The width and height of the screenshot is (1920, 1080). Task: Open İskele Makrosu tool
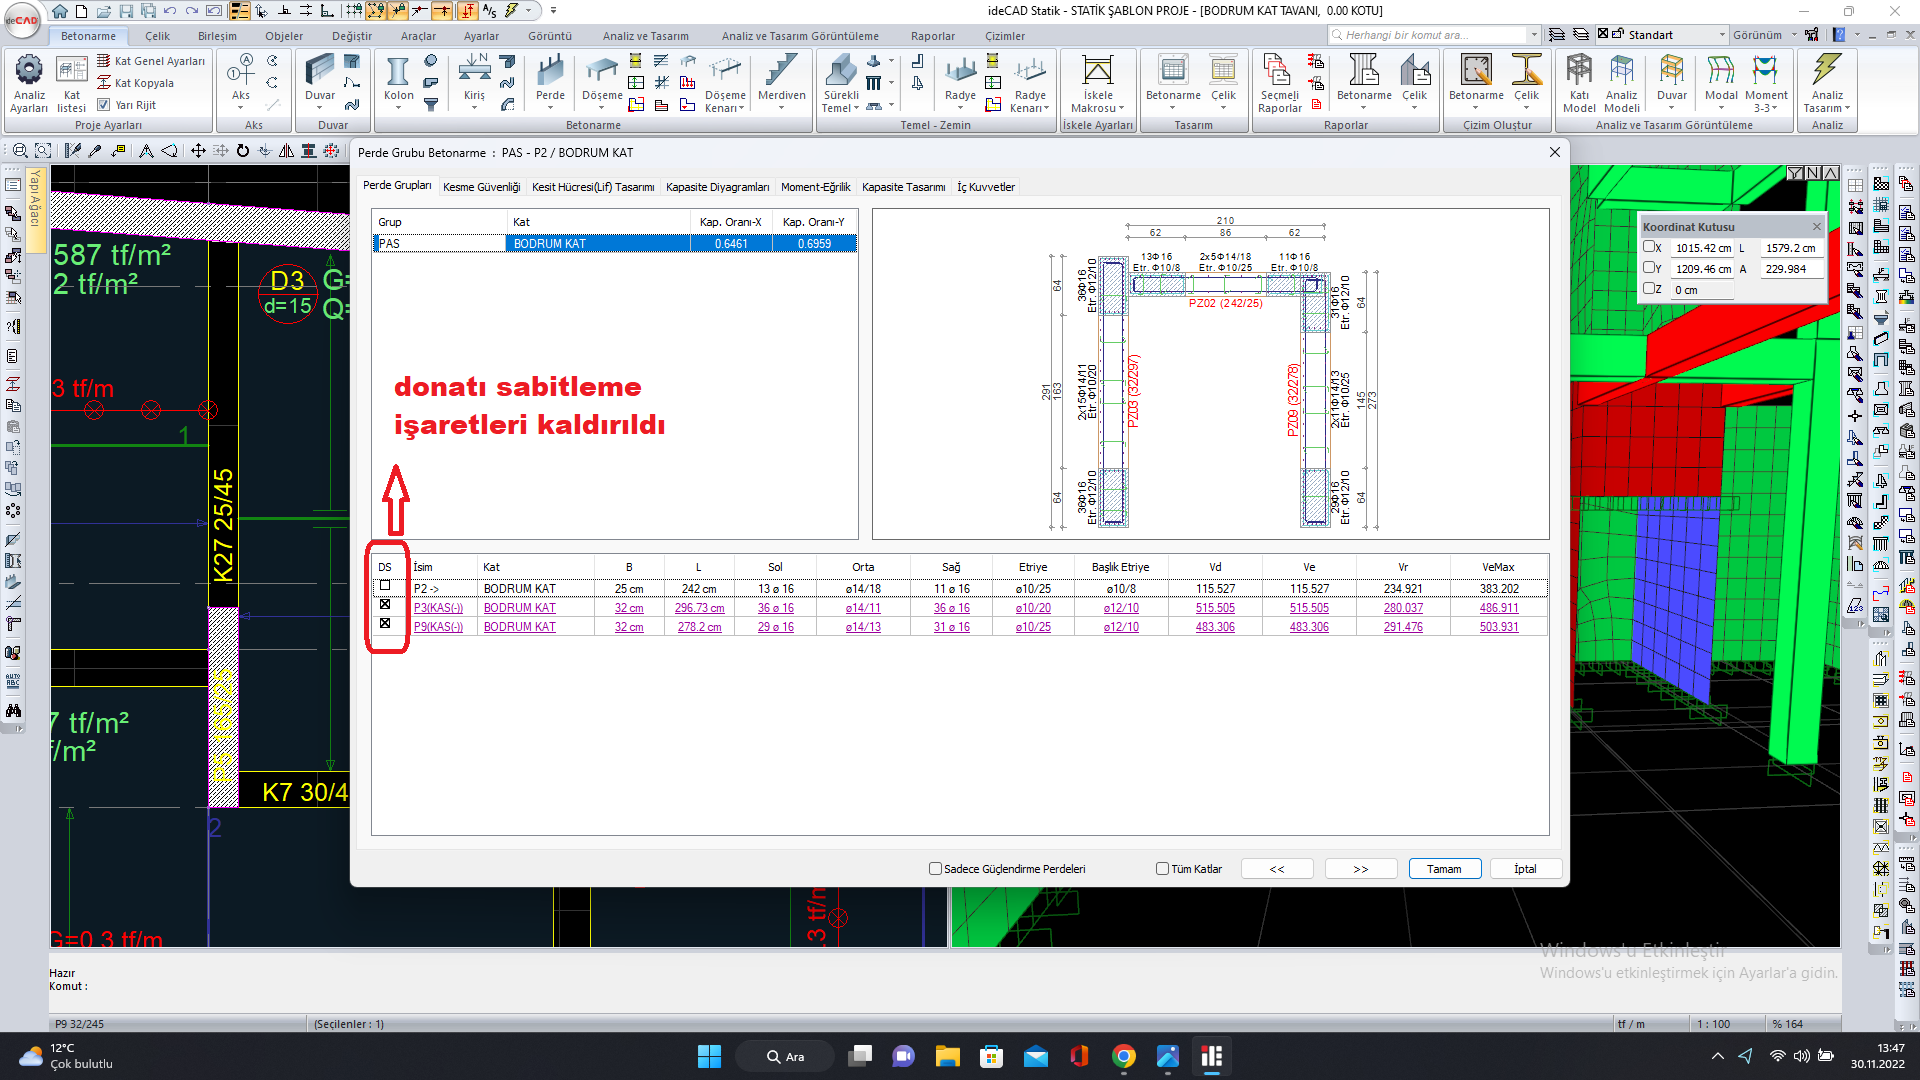(x=1098, y=82)
